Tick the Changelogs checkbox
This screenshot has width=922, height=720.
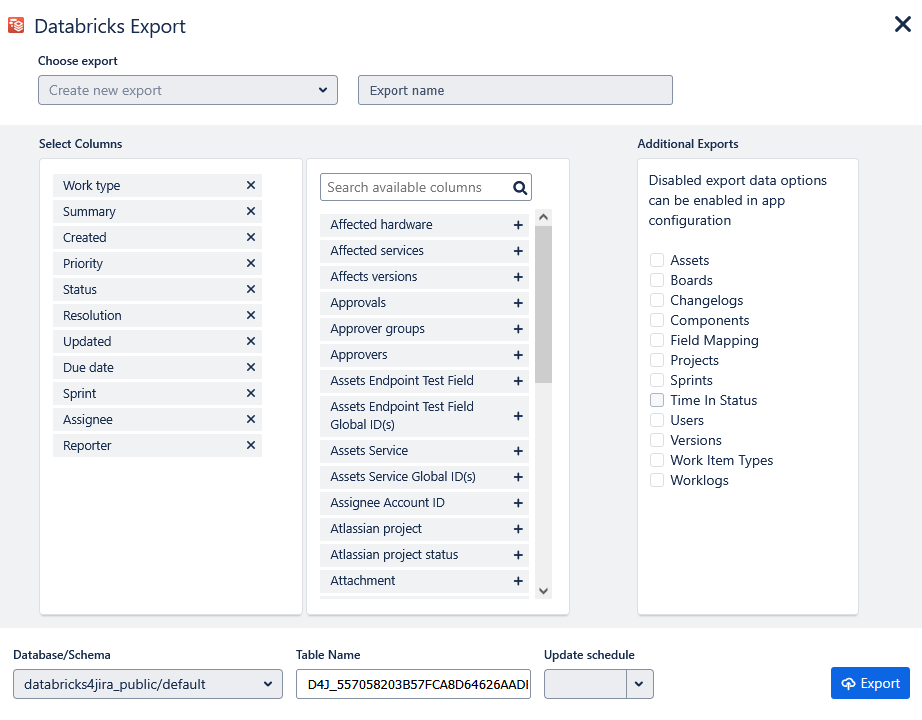click(x=657, y=300)
